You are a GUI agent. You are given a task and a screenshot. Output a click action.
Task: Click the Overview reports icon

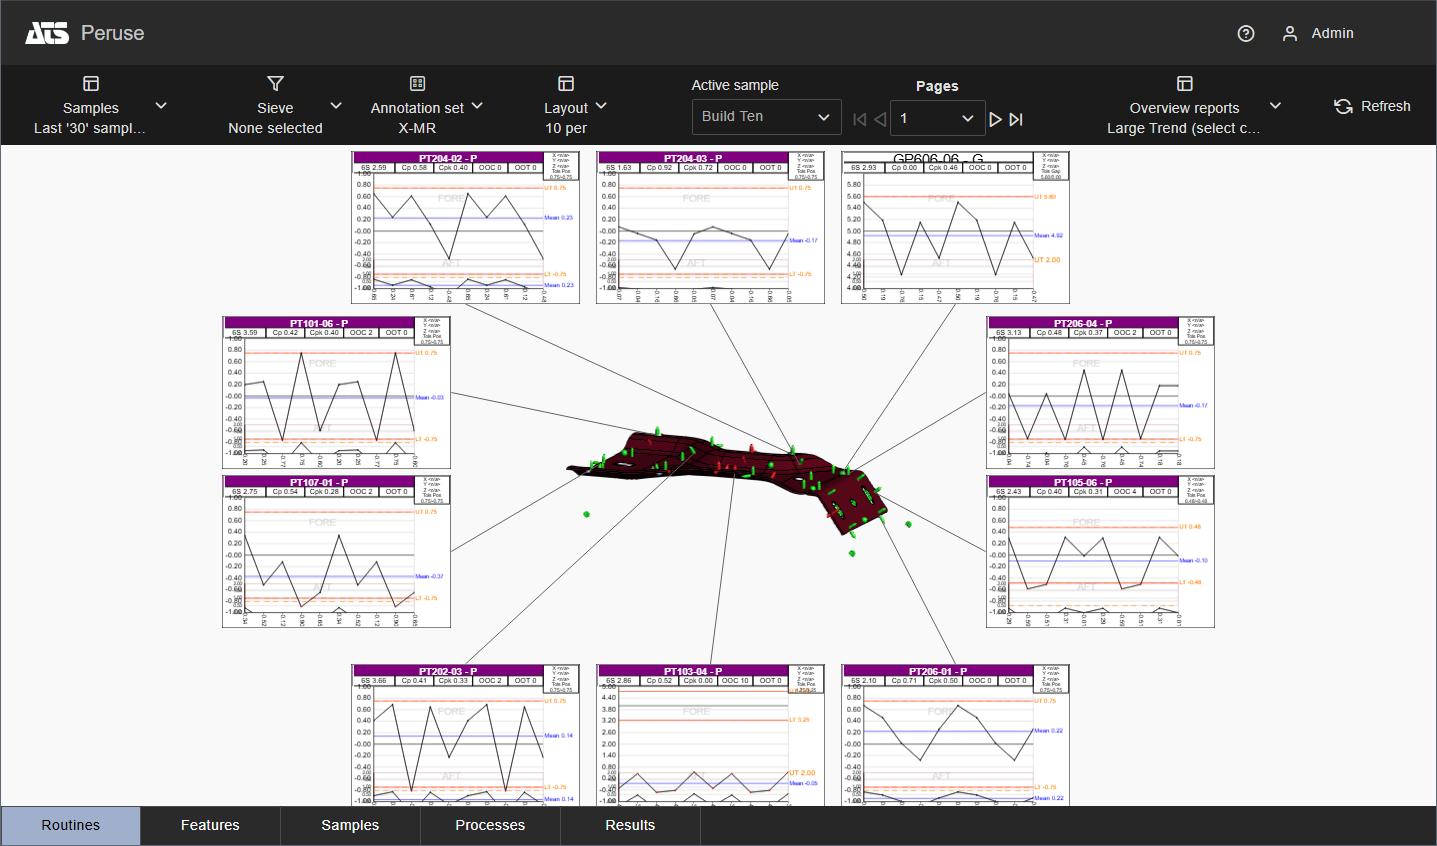pos(1184,84)
